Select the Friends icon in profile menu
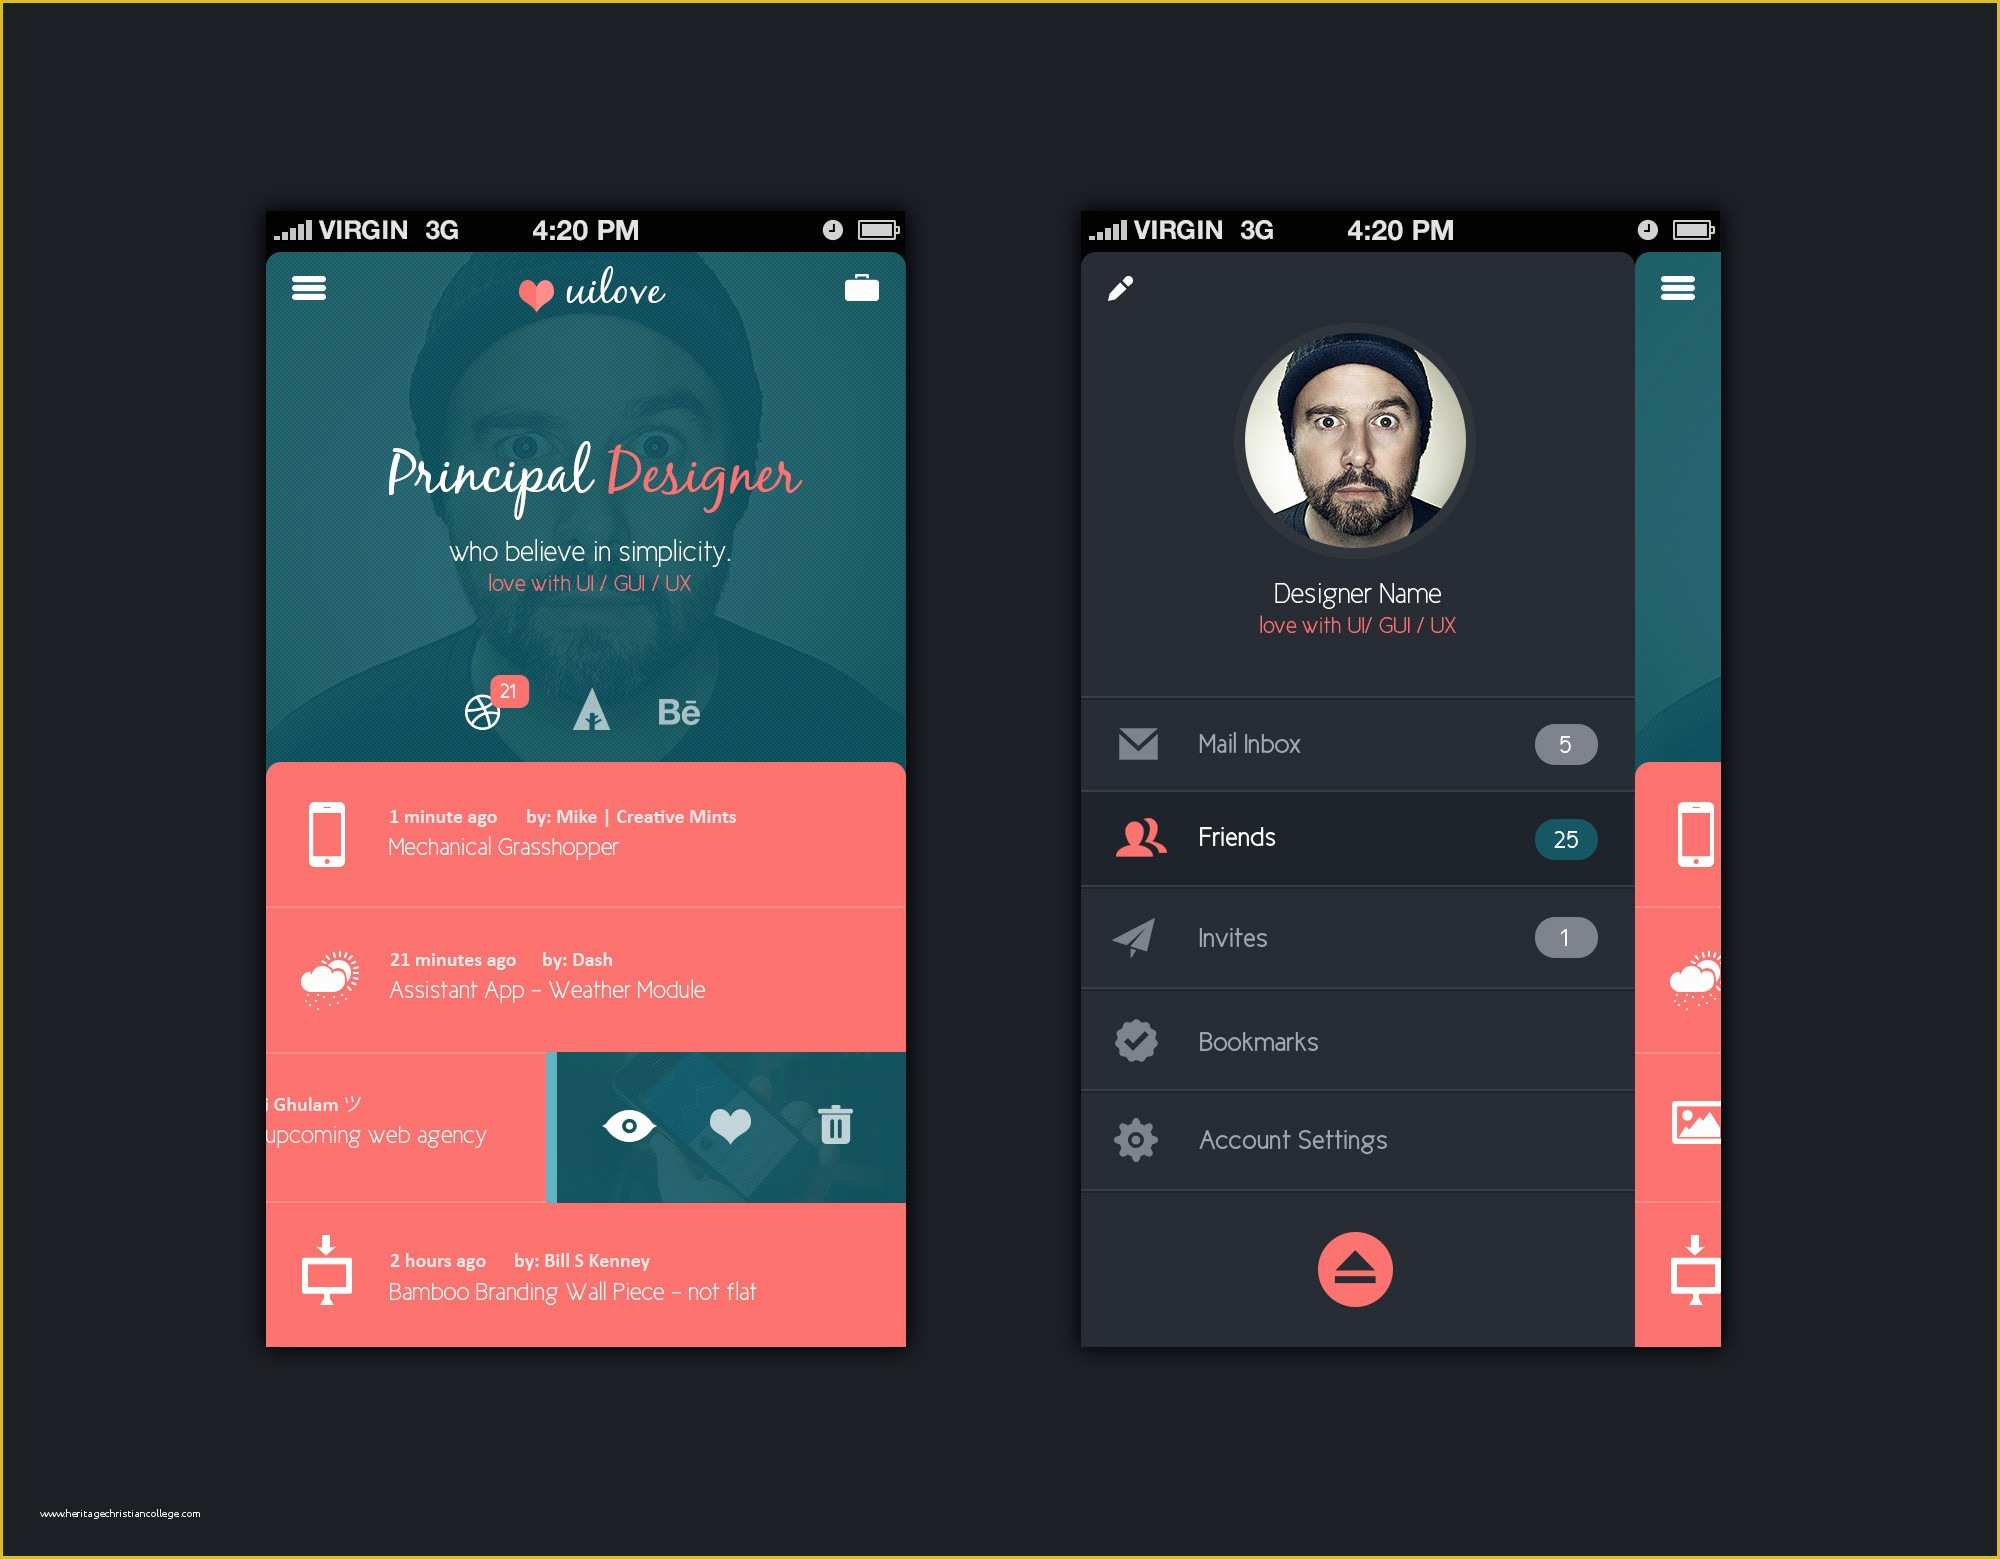 (x=1136, y=840)
